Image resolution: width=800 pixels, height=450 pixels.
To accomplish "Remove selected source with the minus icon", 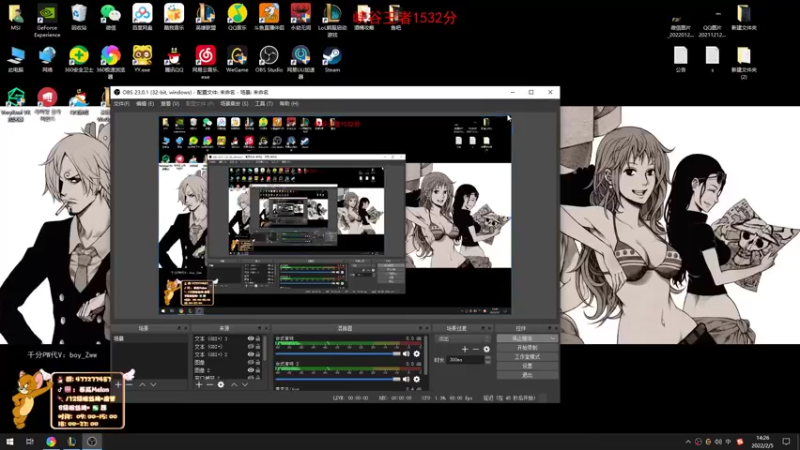I will (210, 385).
